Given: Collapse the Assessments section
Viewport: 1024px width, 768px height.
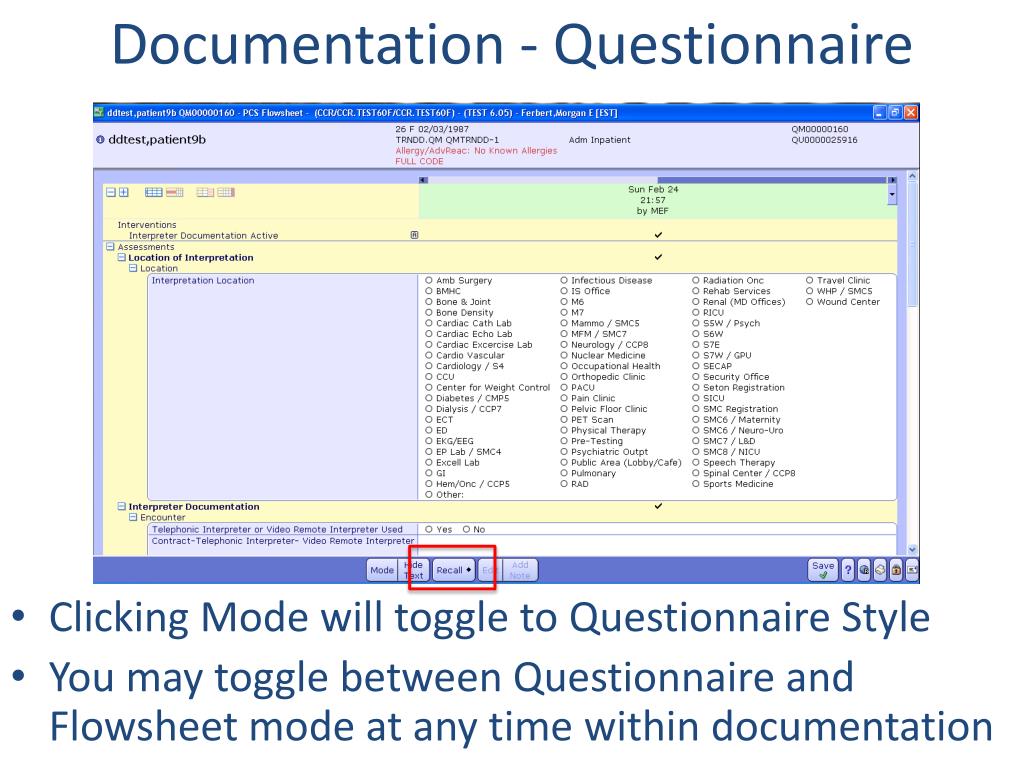Looking at the screenshot, I should pos(110,247).
